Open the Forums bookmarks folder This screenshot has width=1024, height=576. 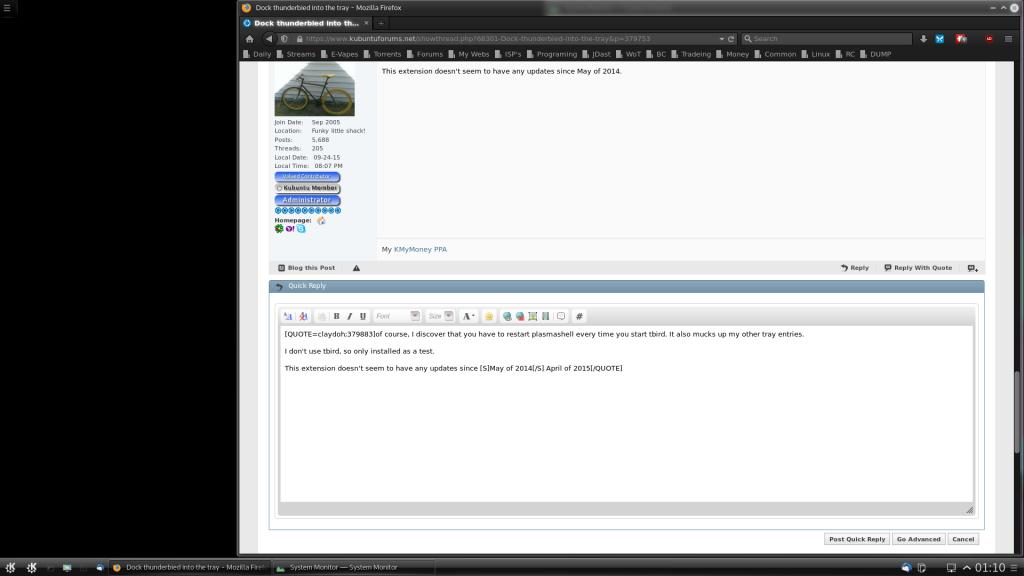(424, 54)
